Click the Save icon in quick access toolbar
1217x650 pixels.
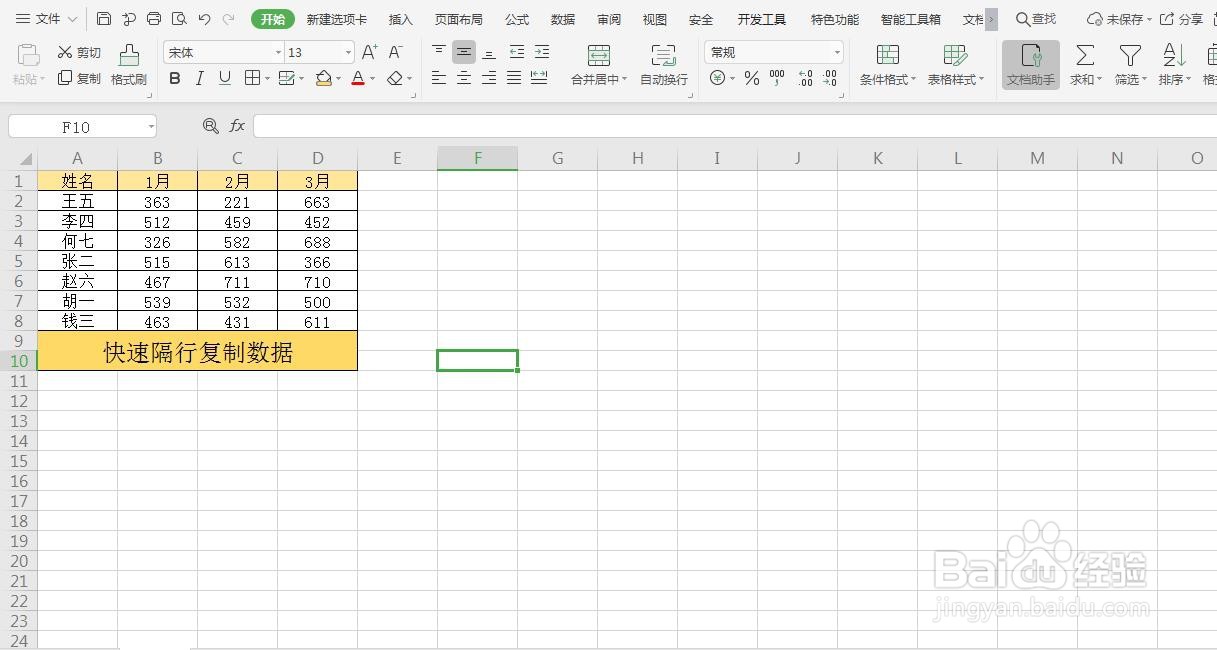point(104,19)
